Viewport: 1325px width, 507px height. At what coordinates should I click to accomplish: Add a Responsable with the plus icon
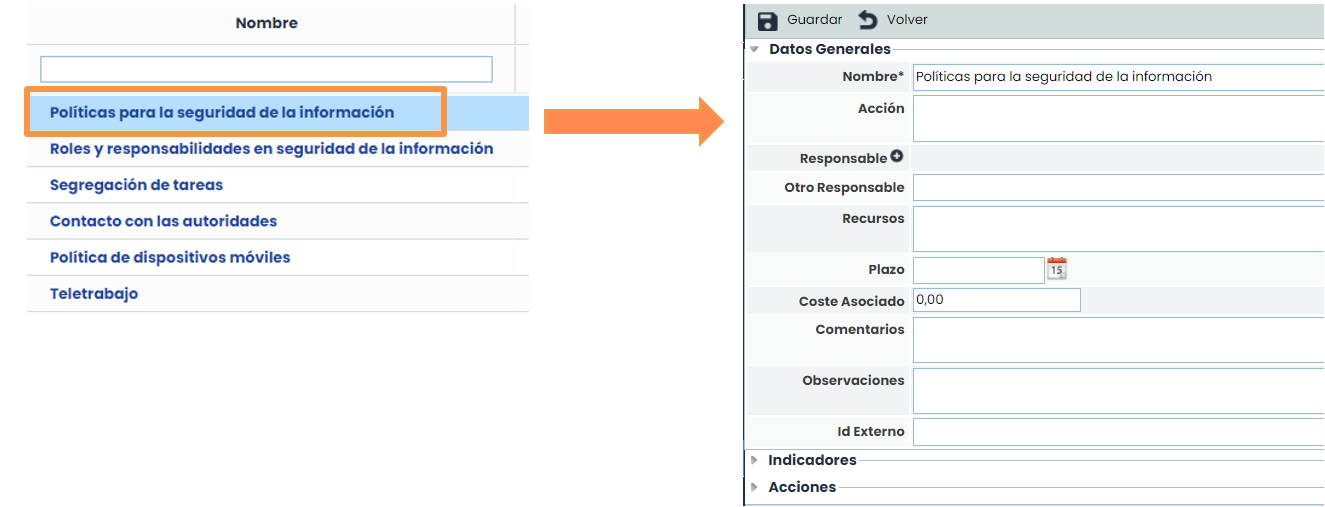pos(896,157)
